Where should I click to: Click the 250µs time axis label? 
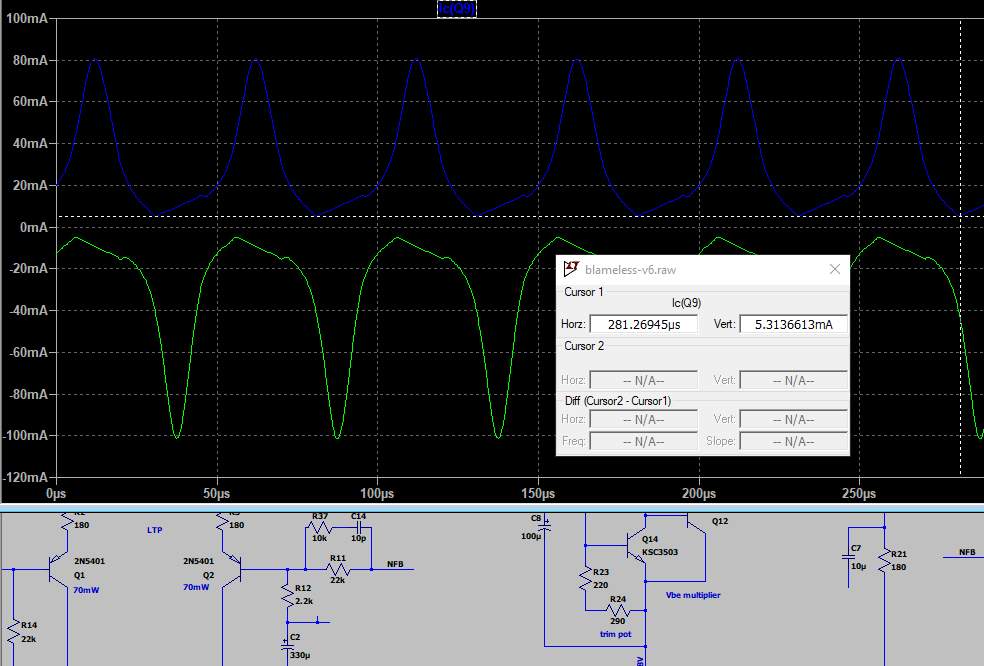point(859,493)
